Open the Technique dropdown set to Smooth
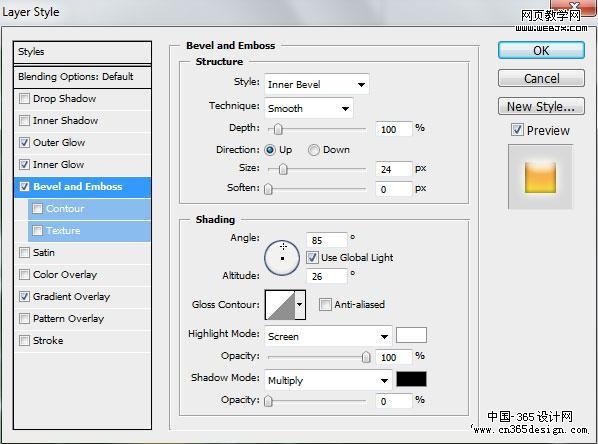 click(309, 108)
